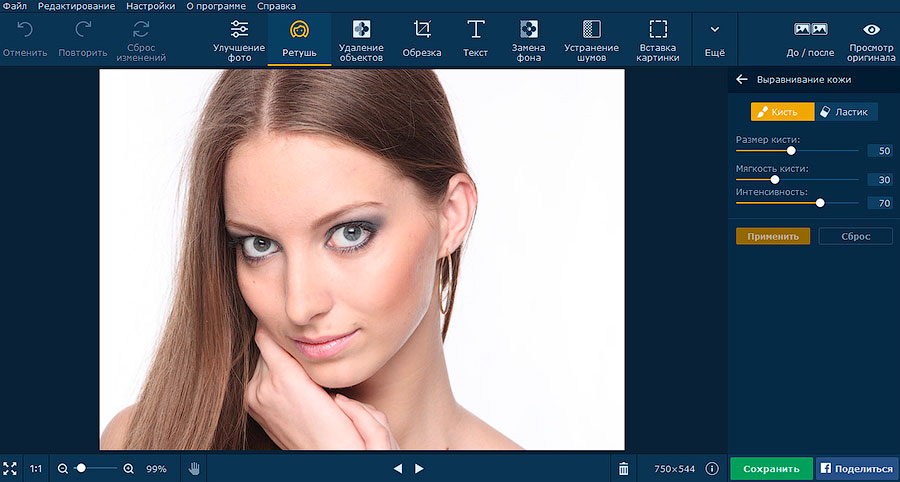
Task: Open the Редактирование menu
Action: tap(76, 6)
